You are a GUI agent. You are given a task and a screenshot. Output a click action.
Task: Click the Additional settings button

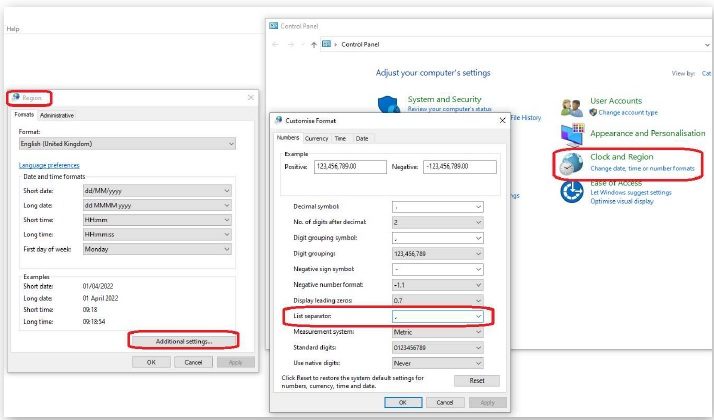183,341
